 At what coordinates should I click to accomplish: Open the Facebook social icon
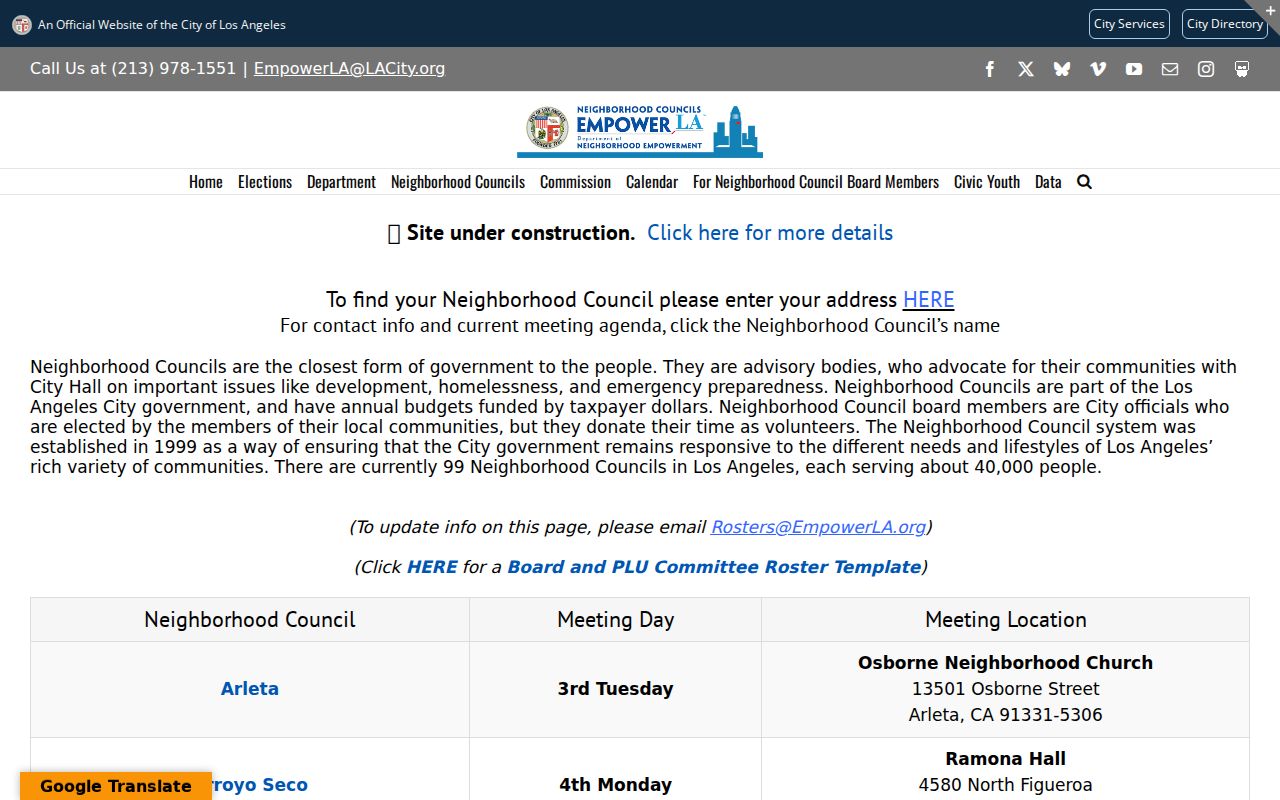coord(990,69)
